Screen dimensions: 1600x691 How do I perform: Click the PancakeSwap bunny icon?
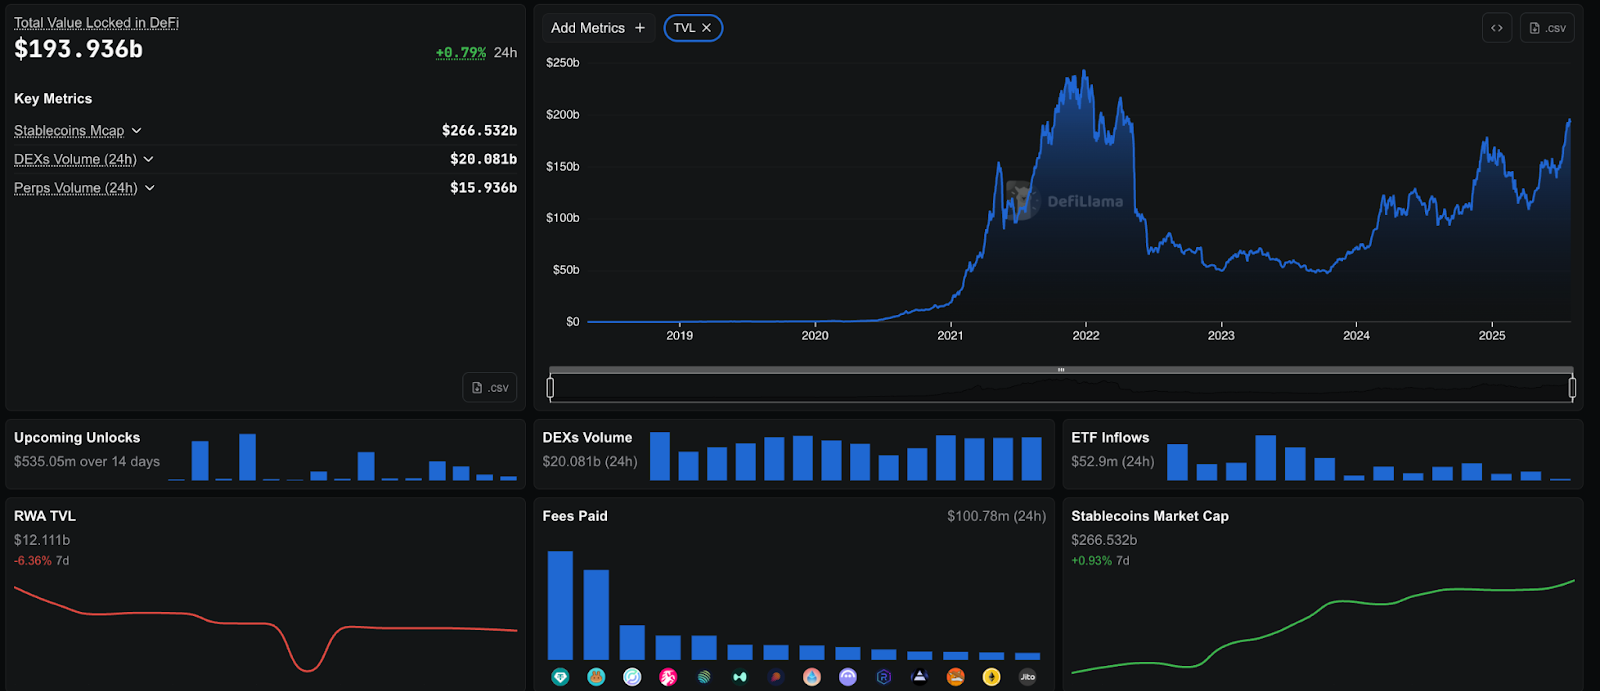(596, 677)
